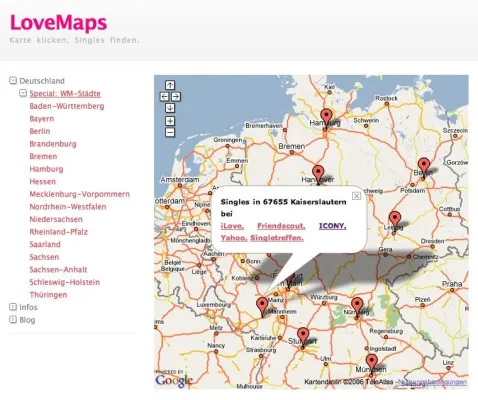Select the Stuttgart map pin

[x=303, y=337]
